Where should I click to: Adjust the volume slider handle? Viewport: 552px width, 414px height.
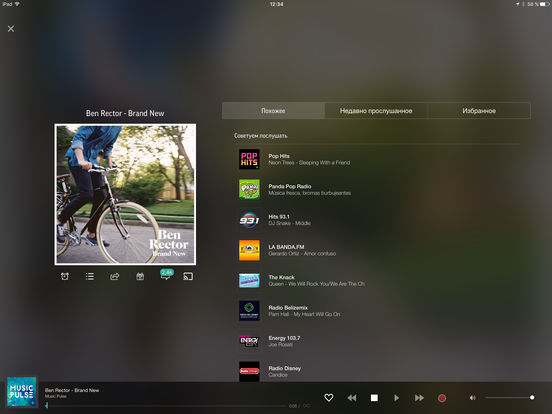(x=532, y=397)
